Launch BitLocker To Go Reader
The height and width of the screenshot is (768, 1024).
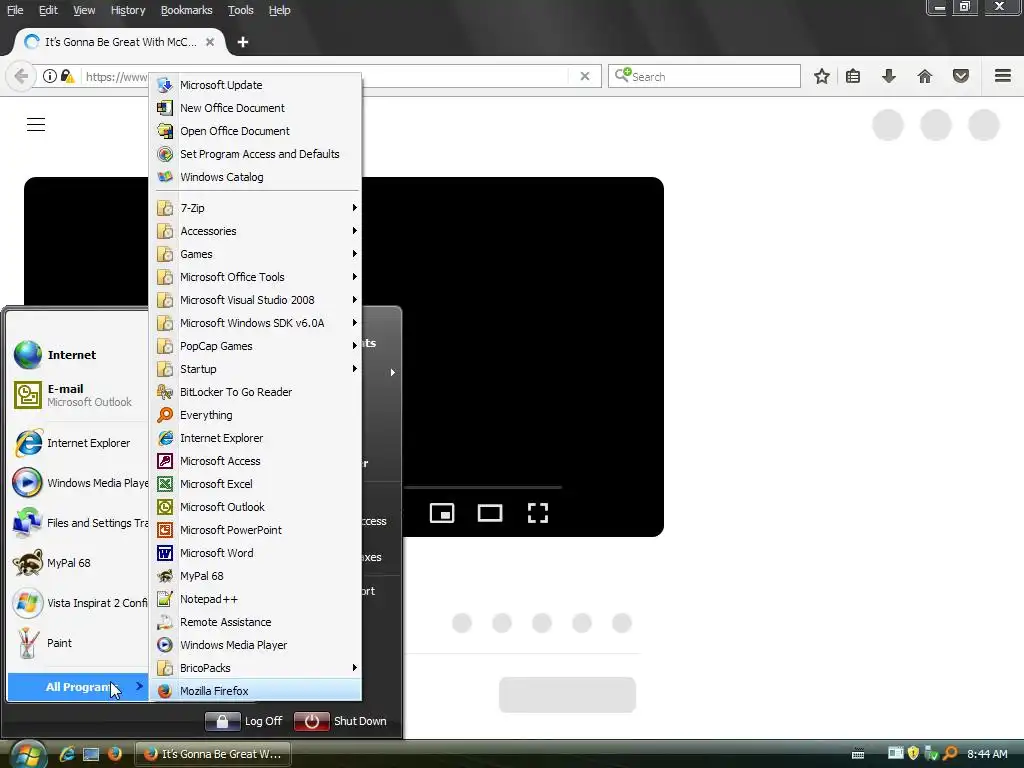255,392
